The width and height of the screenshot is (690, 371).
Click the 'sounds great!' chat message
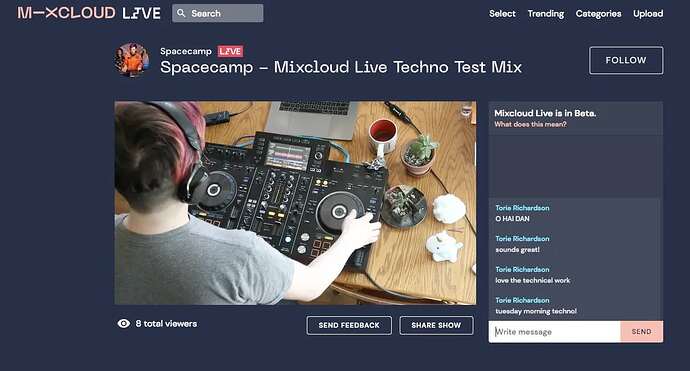click(x=518, y=250)
